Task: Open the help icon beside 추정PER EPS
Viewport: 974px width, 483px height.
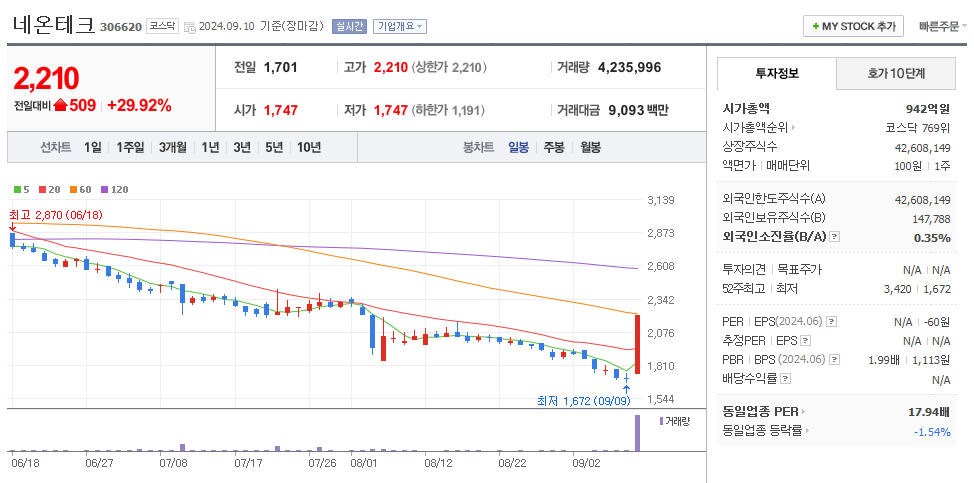Action: click(805, 341)
